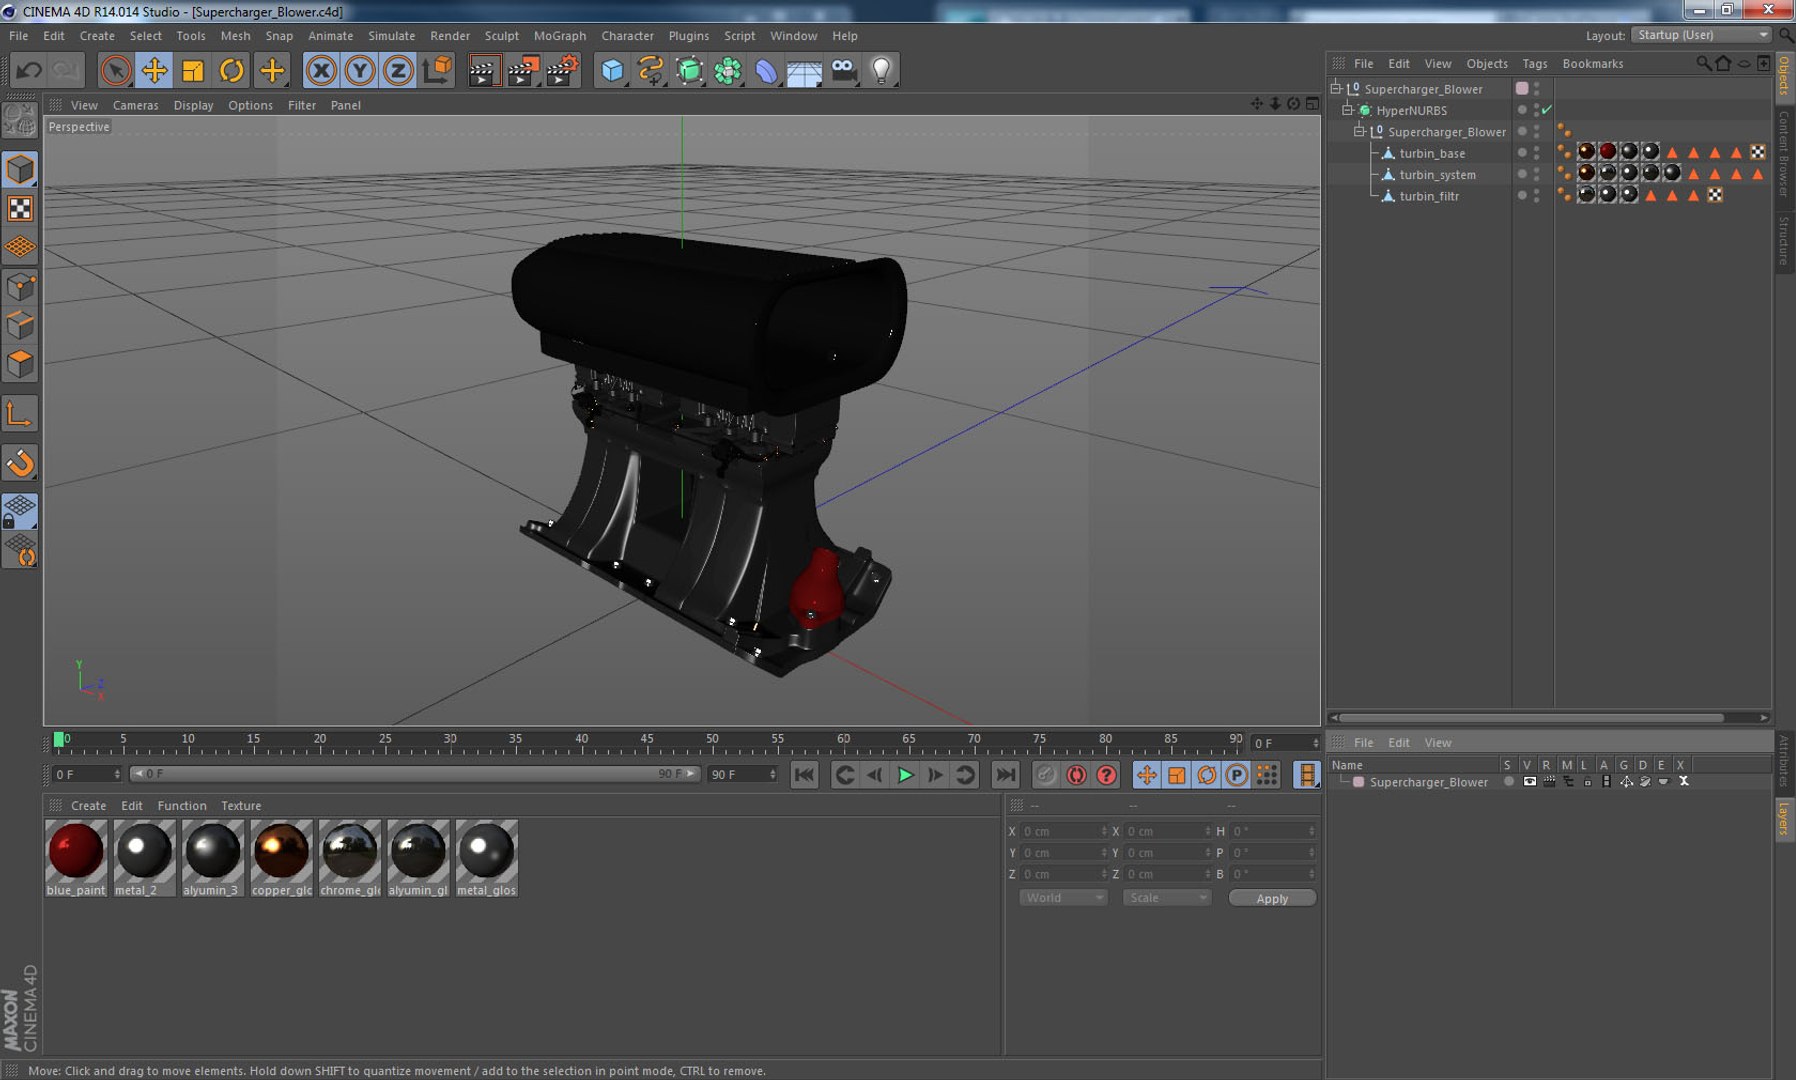This screenshot has height=1080, width=1796.
Task: Click frame 45 on the timeline
Action: (647, 741)
